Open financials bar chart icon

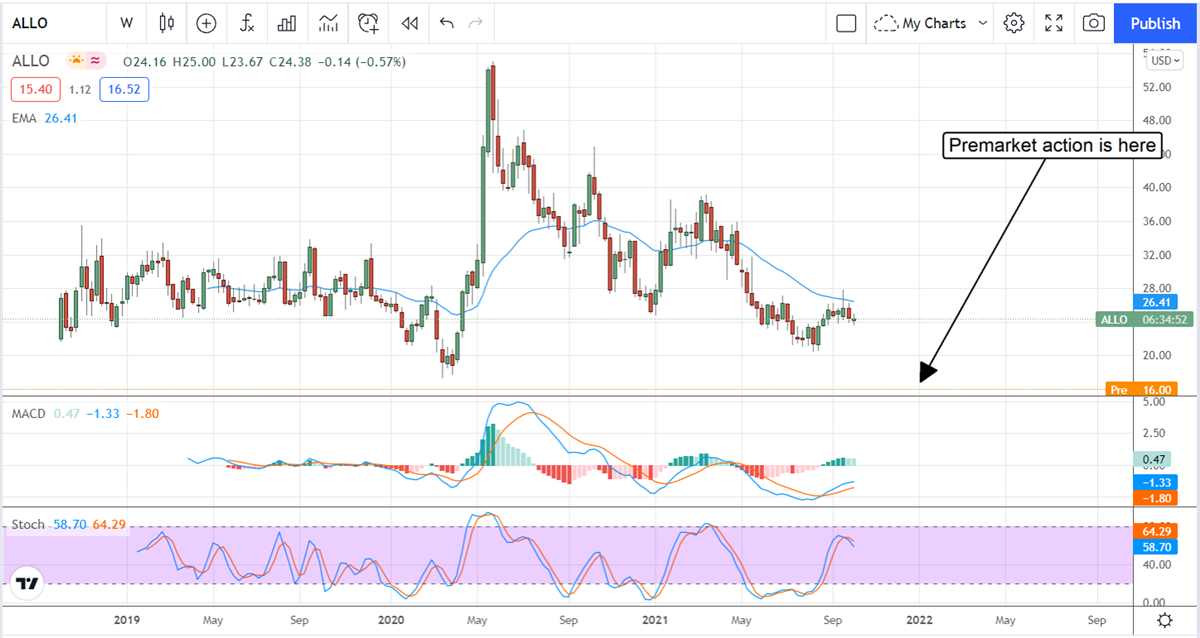click(x=287, y=22)
